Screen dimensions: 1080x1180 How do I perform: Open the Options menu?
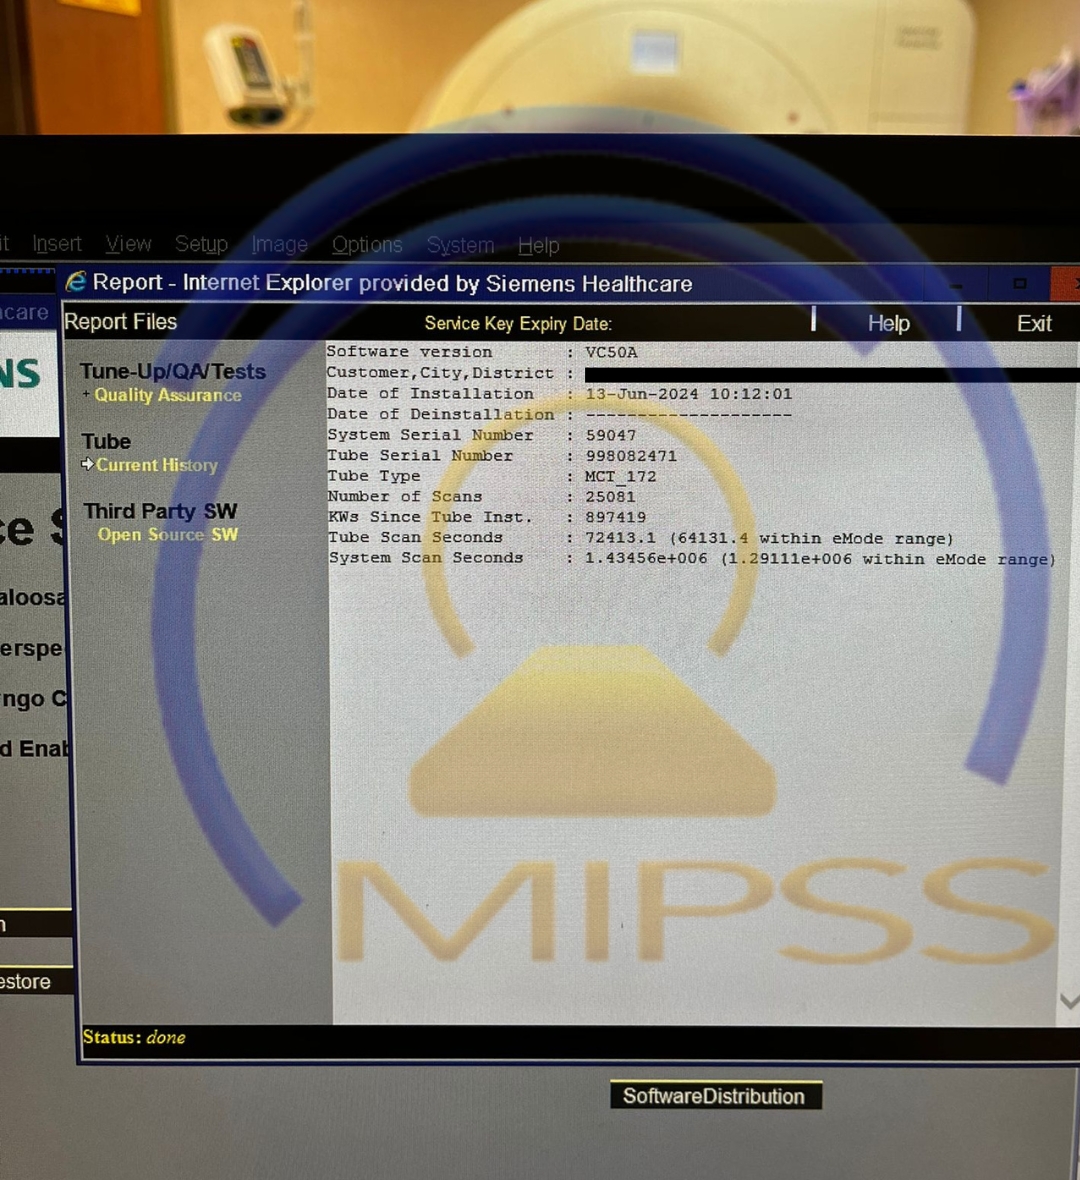367,245
